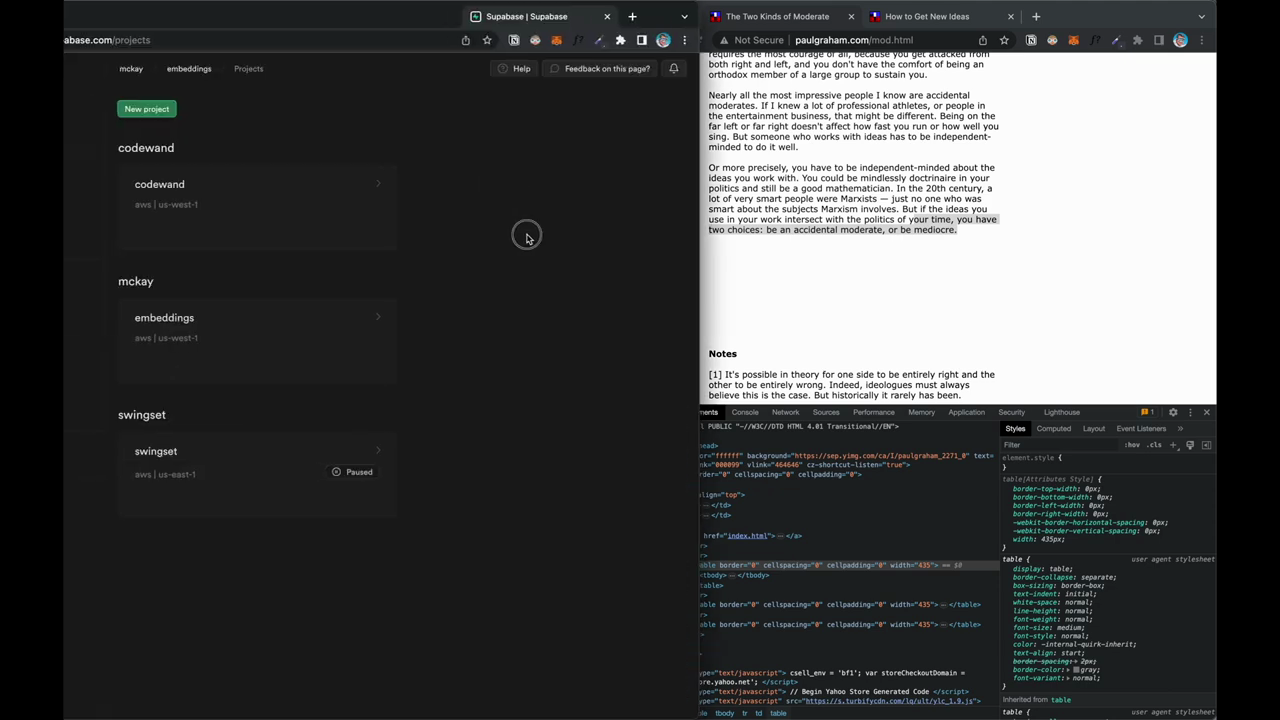This screenshot has height=720, width=1280.
Task: Open a new tab in the Supabase window
Action: click(x=632, y=16)
